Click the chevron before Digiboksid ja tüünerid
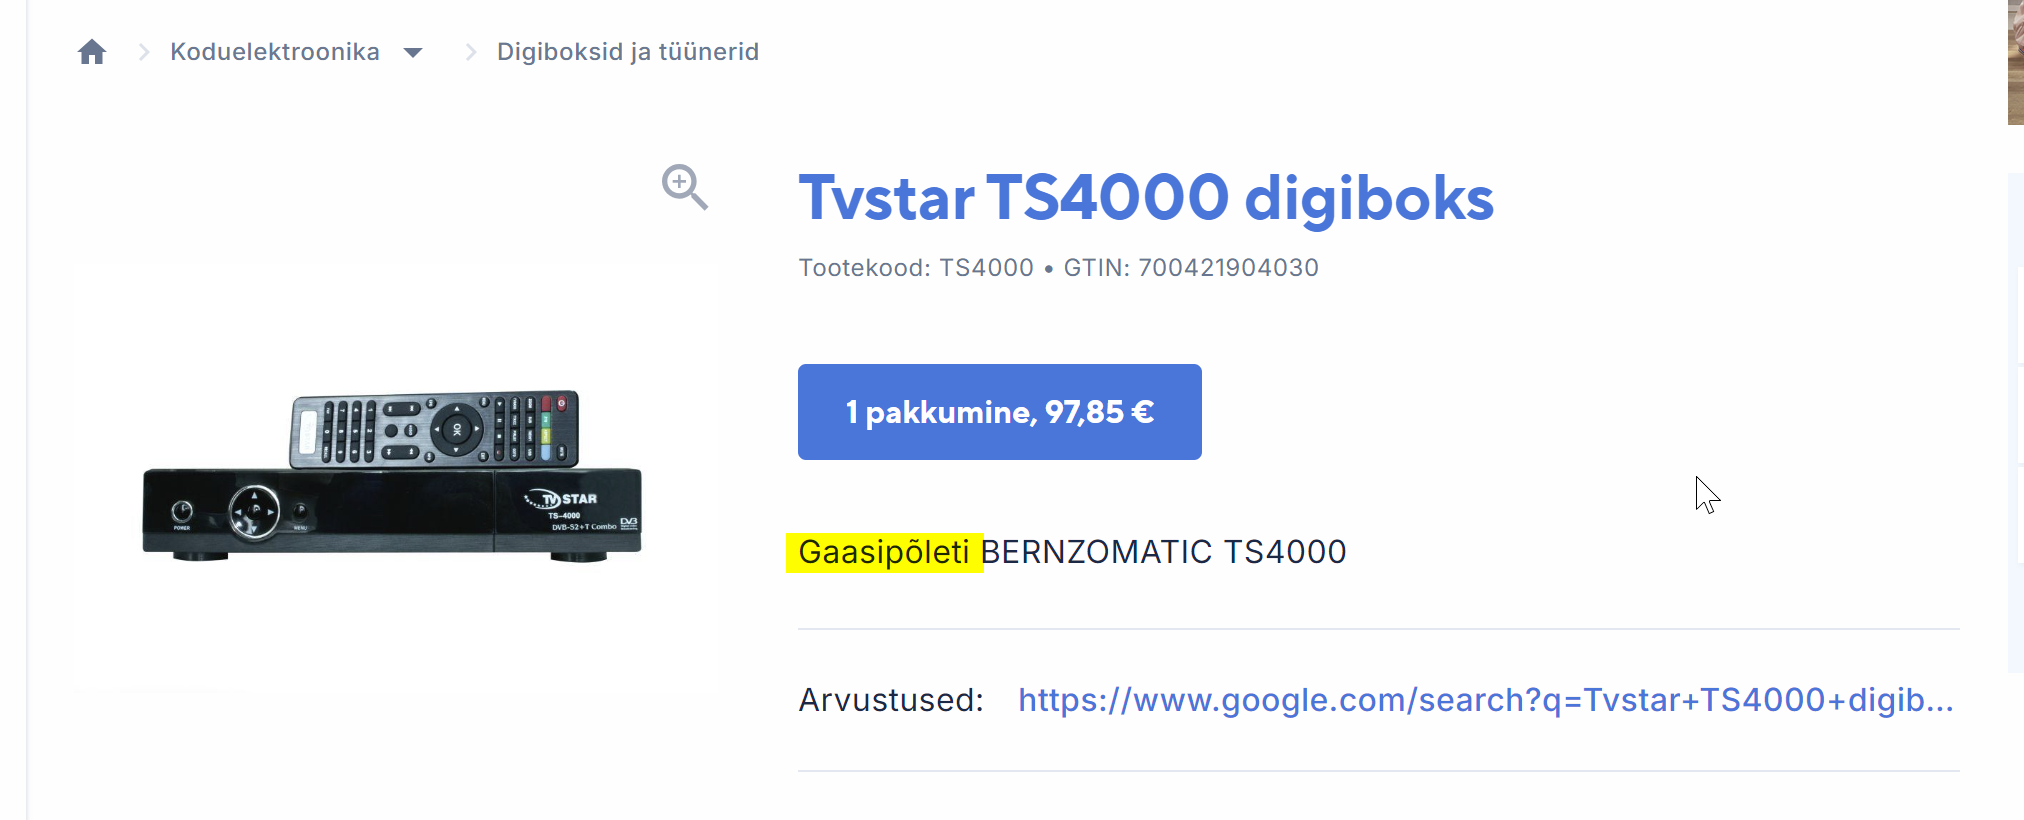Screen dimensions: 2024x820 tap(471, 52)
